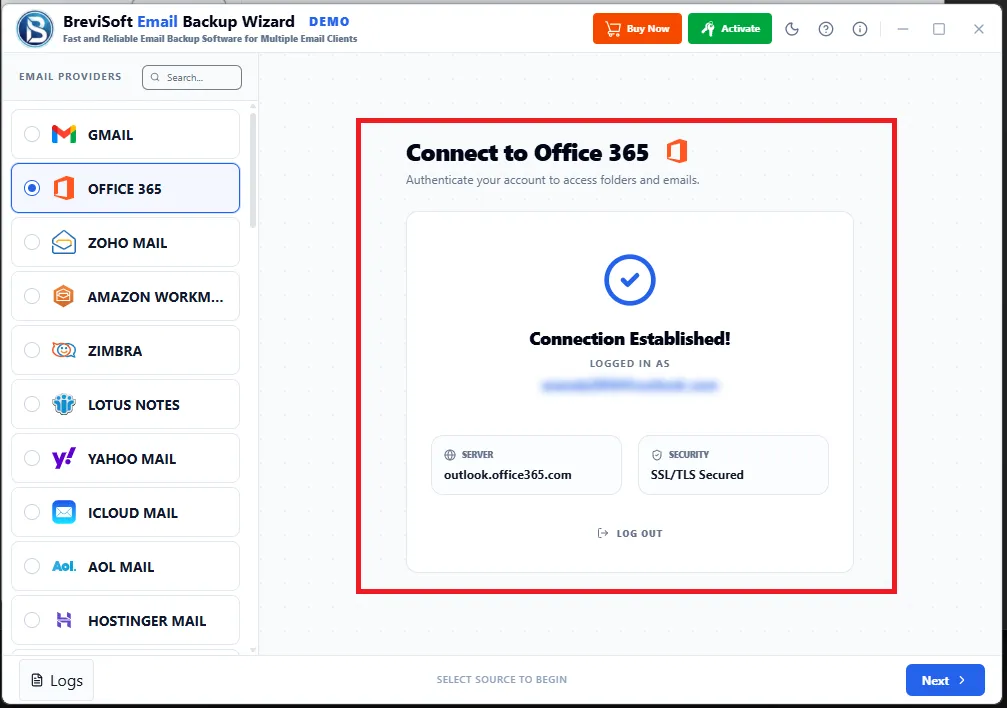Screen dimensions: 1007x708
Task: Click the shield Security icon
Action: click(x=657, y=455)
